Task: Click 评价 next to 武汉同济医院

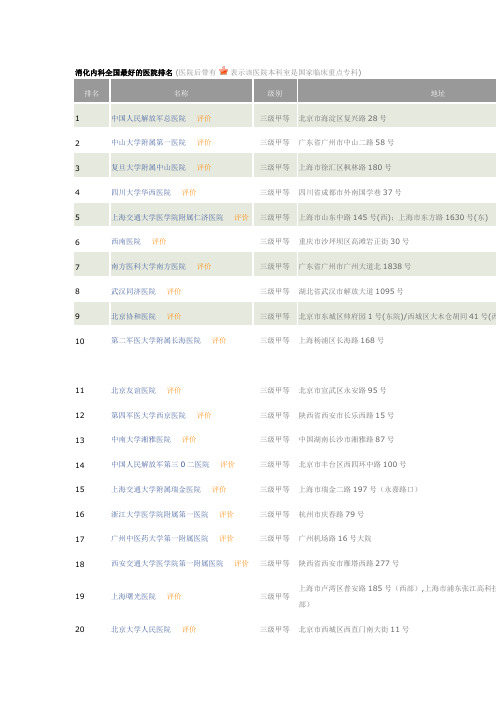Action: pos(174,291)
